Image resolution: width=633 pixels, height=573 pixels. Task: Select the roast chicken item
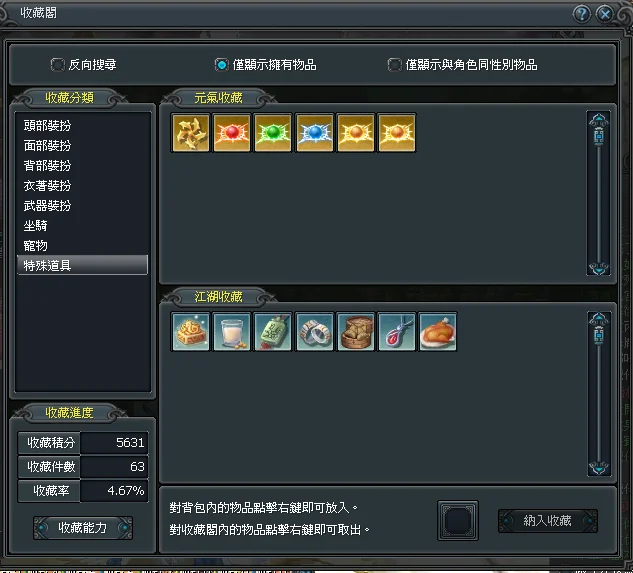(438, 332)
